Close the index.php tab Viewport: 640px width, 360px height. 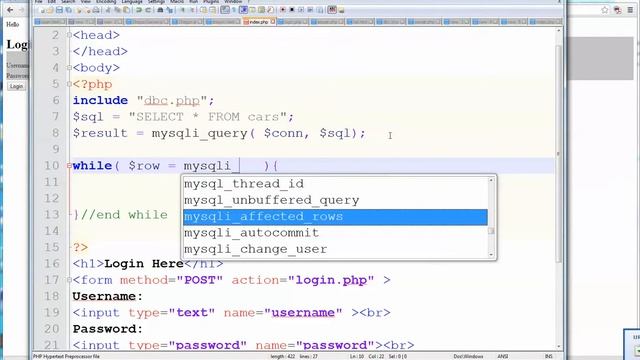(273, 22)
